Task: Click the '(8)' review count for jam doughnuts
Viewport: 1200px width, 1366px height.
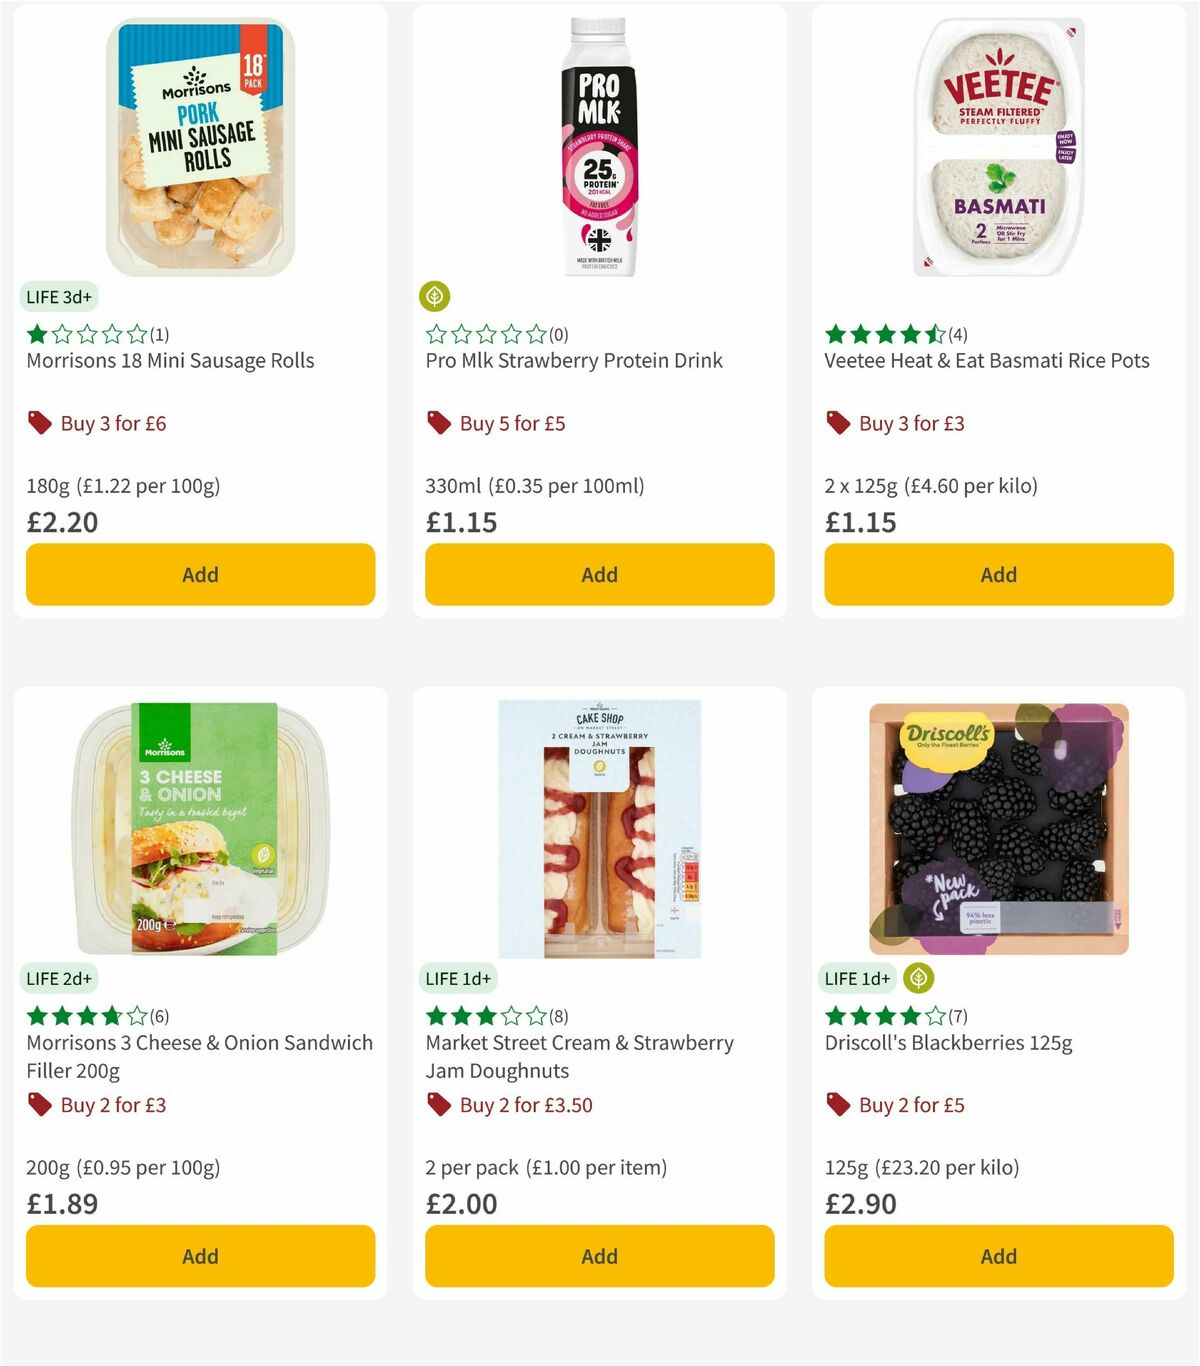Action: [x=556, y=1015]
